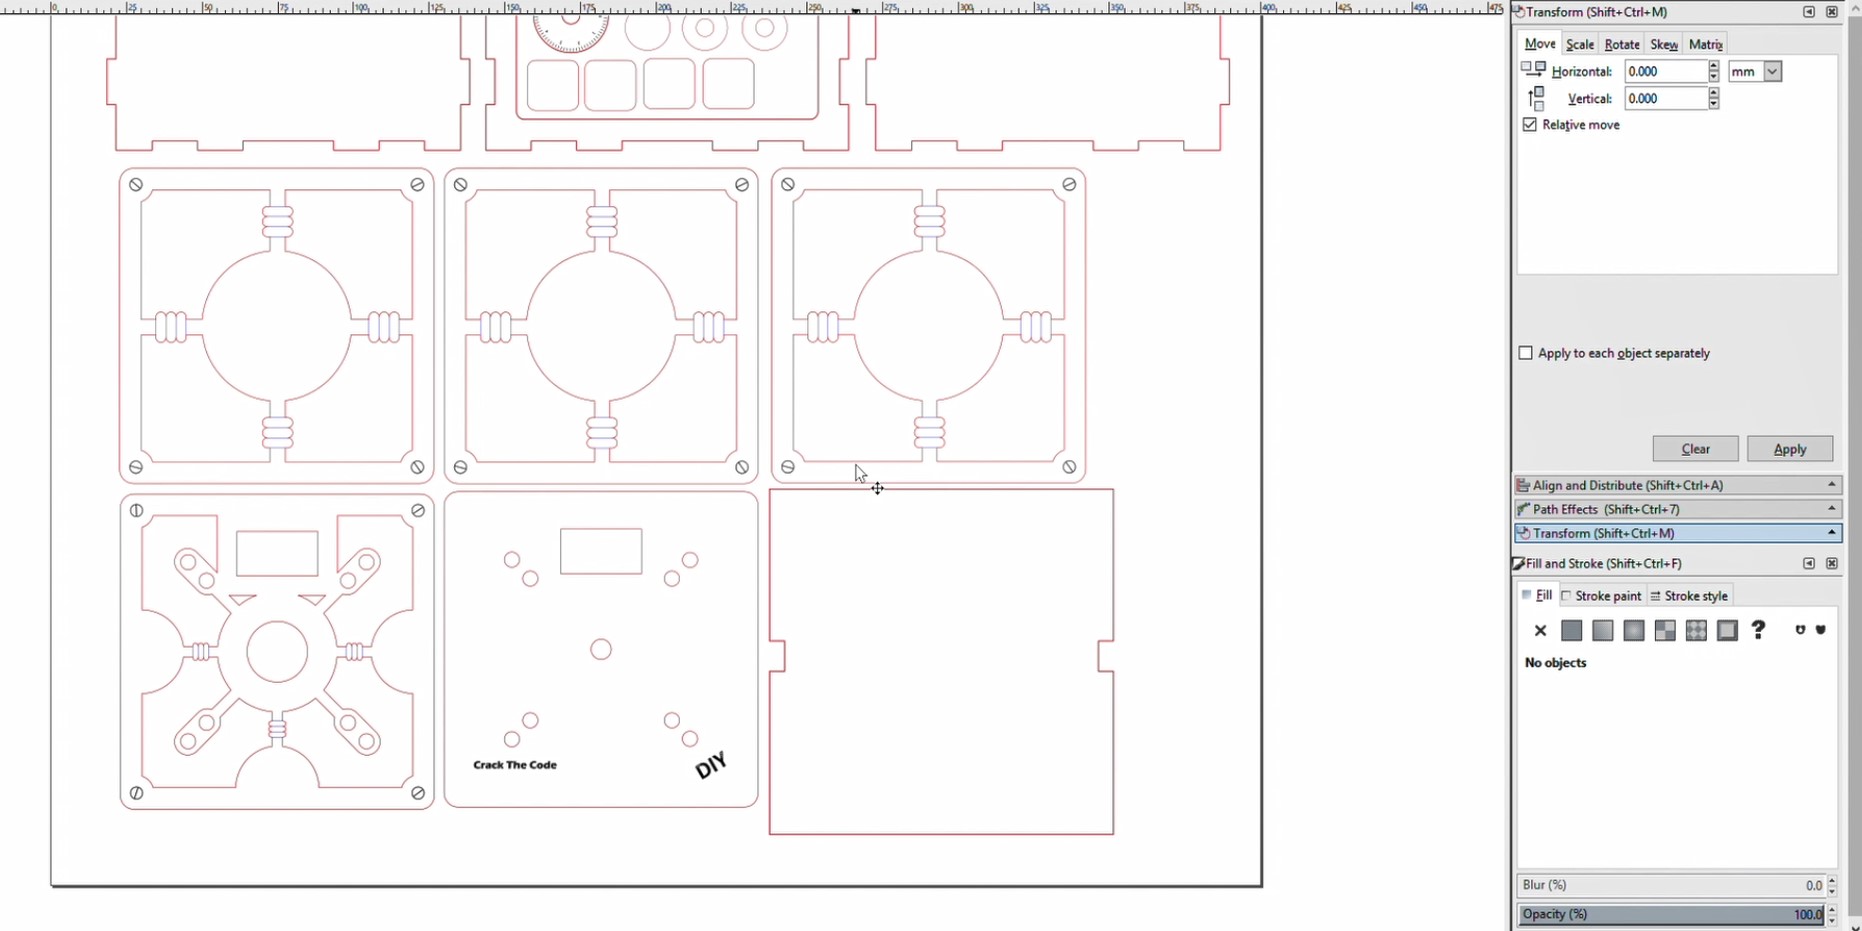This screenshot has height=931, width=1862.
Task: Enable Apply to each object separately
Action: [1526, 353]
